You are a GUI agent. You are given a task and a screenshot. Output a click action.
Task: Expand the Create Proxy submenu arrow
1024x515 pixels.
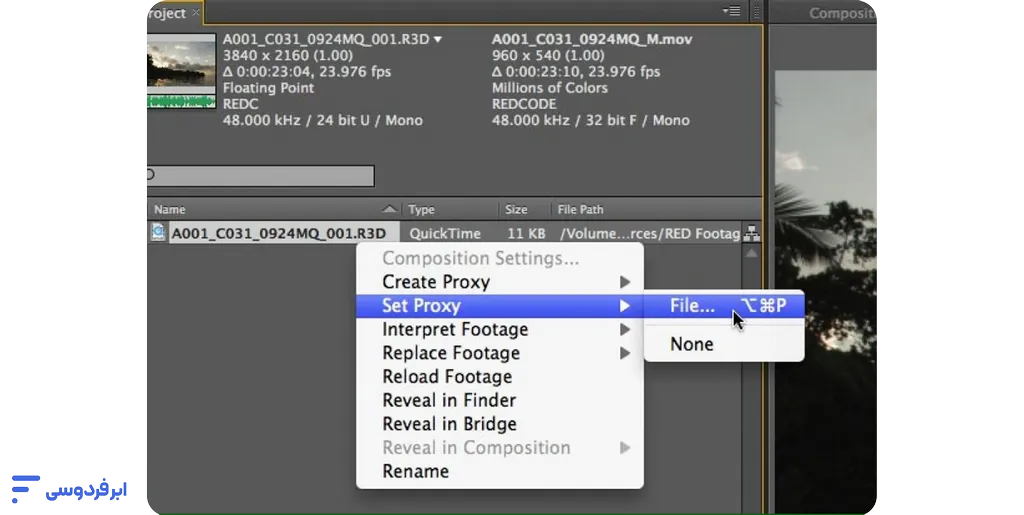click(x=625, y=282)
